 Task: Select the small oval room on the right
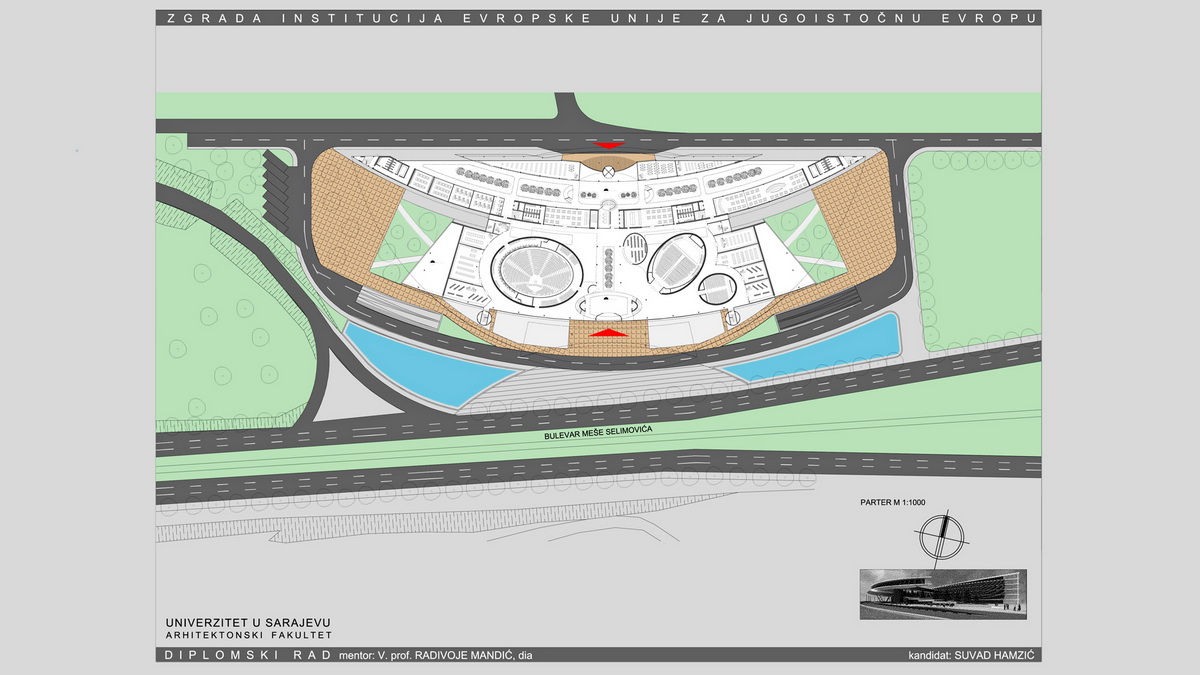(x=717, y=288)
